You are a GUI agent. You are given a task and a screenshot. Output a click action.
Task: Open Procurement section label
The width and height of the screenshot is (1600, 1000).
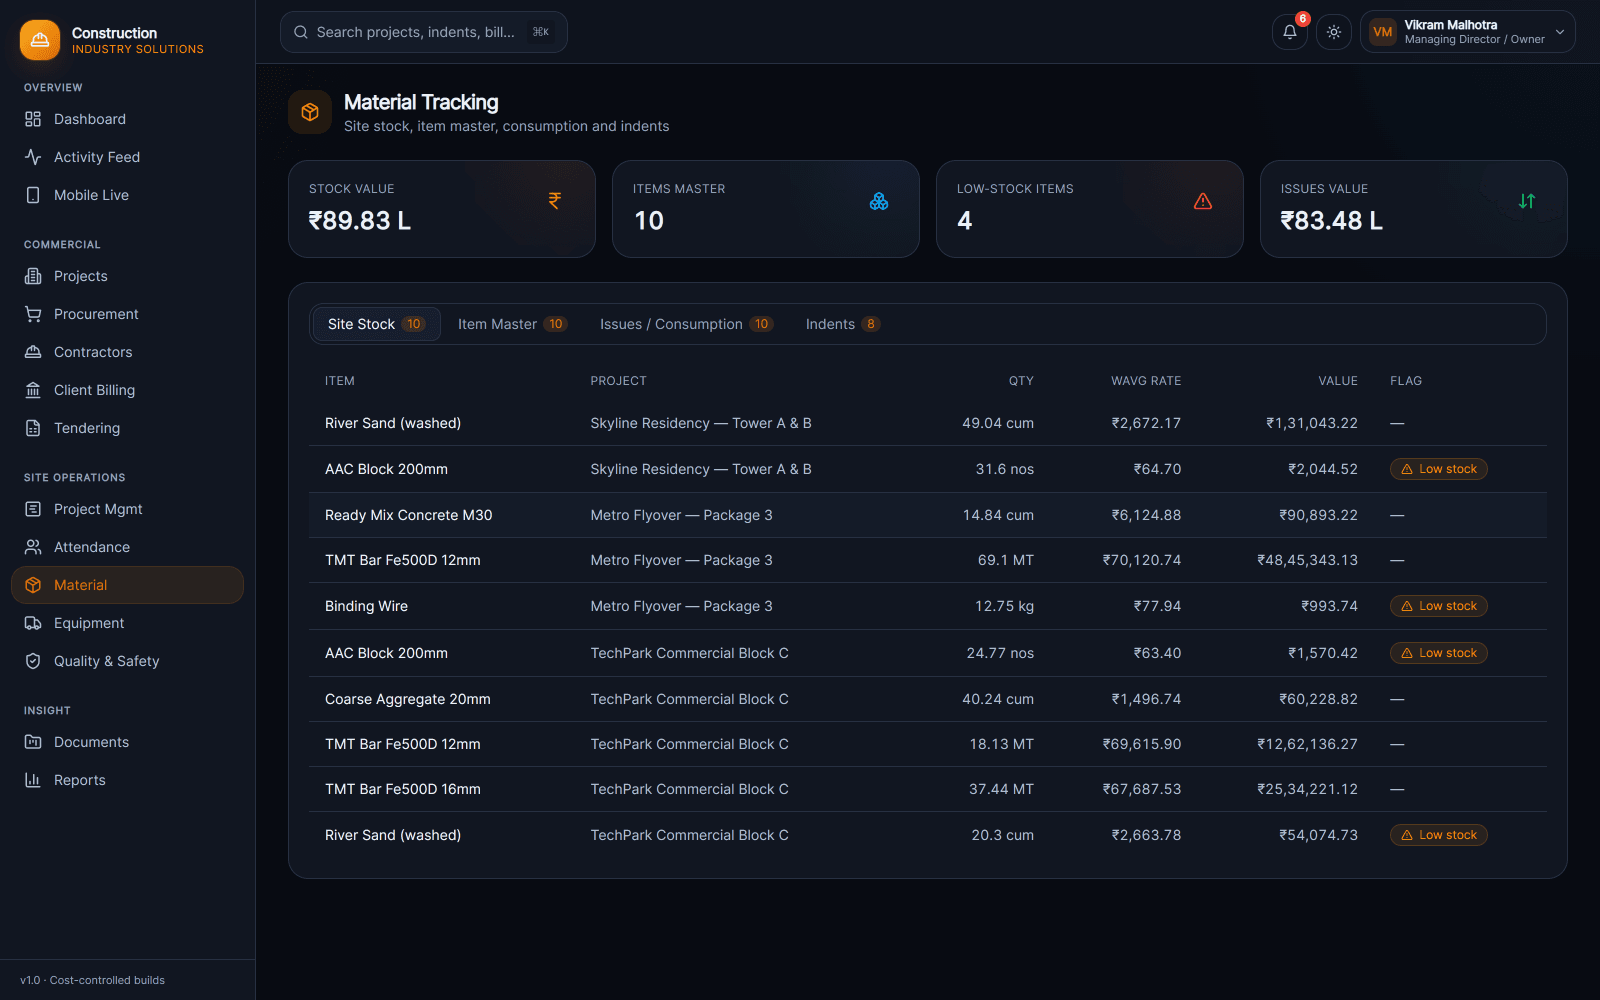coord(96,314)
